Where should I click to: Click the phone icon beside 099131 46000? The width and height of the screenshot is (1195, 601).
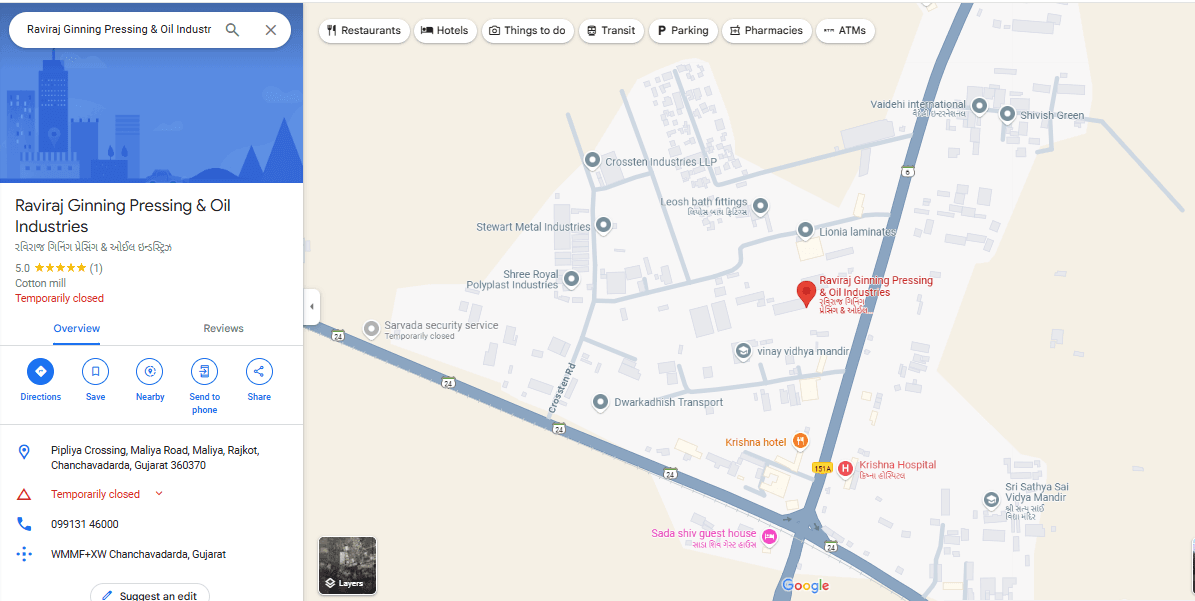point(24,524)
